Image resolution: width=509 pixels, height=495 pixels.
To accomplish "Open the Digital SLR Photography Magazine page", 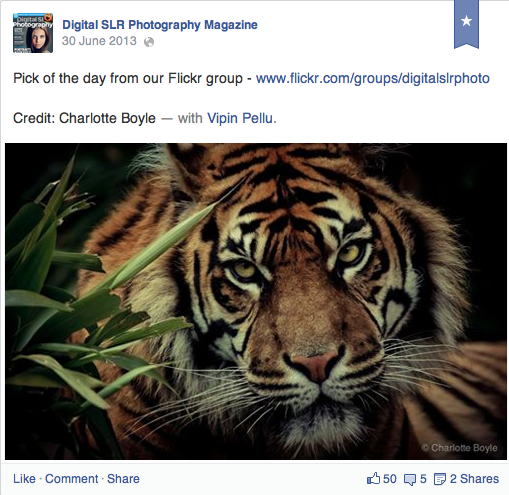I will [160, 25].
